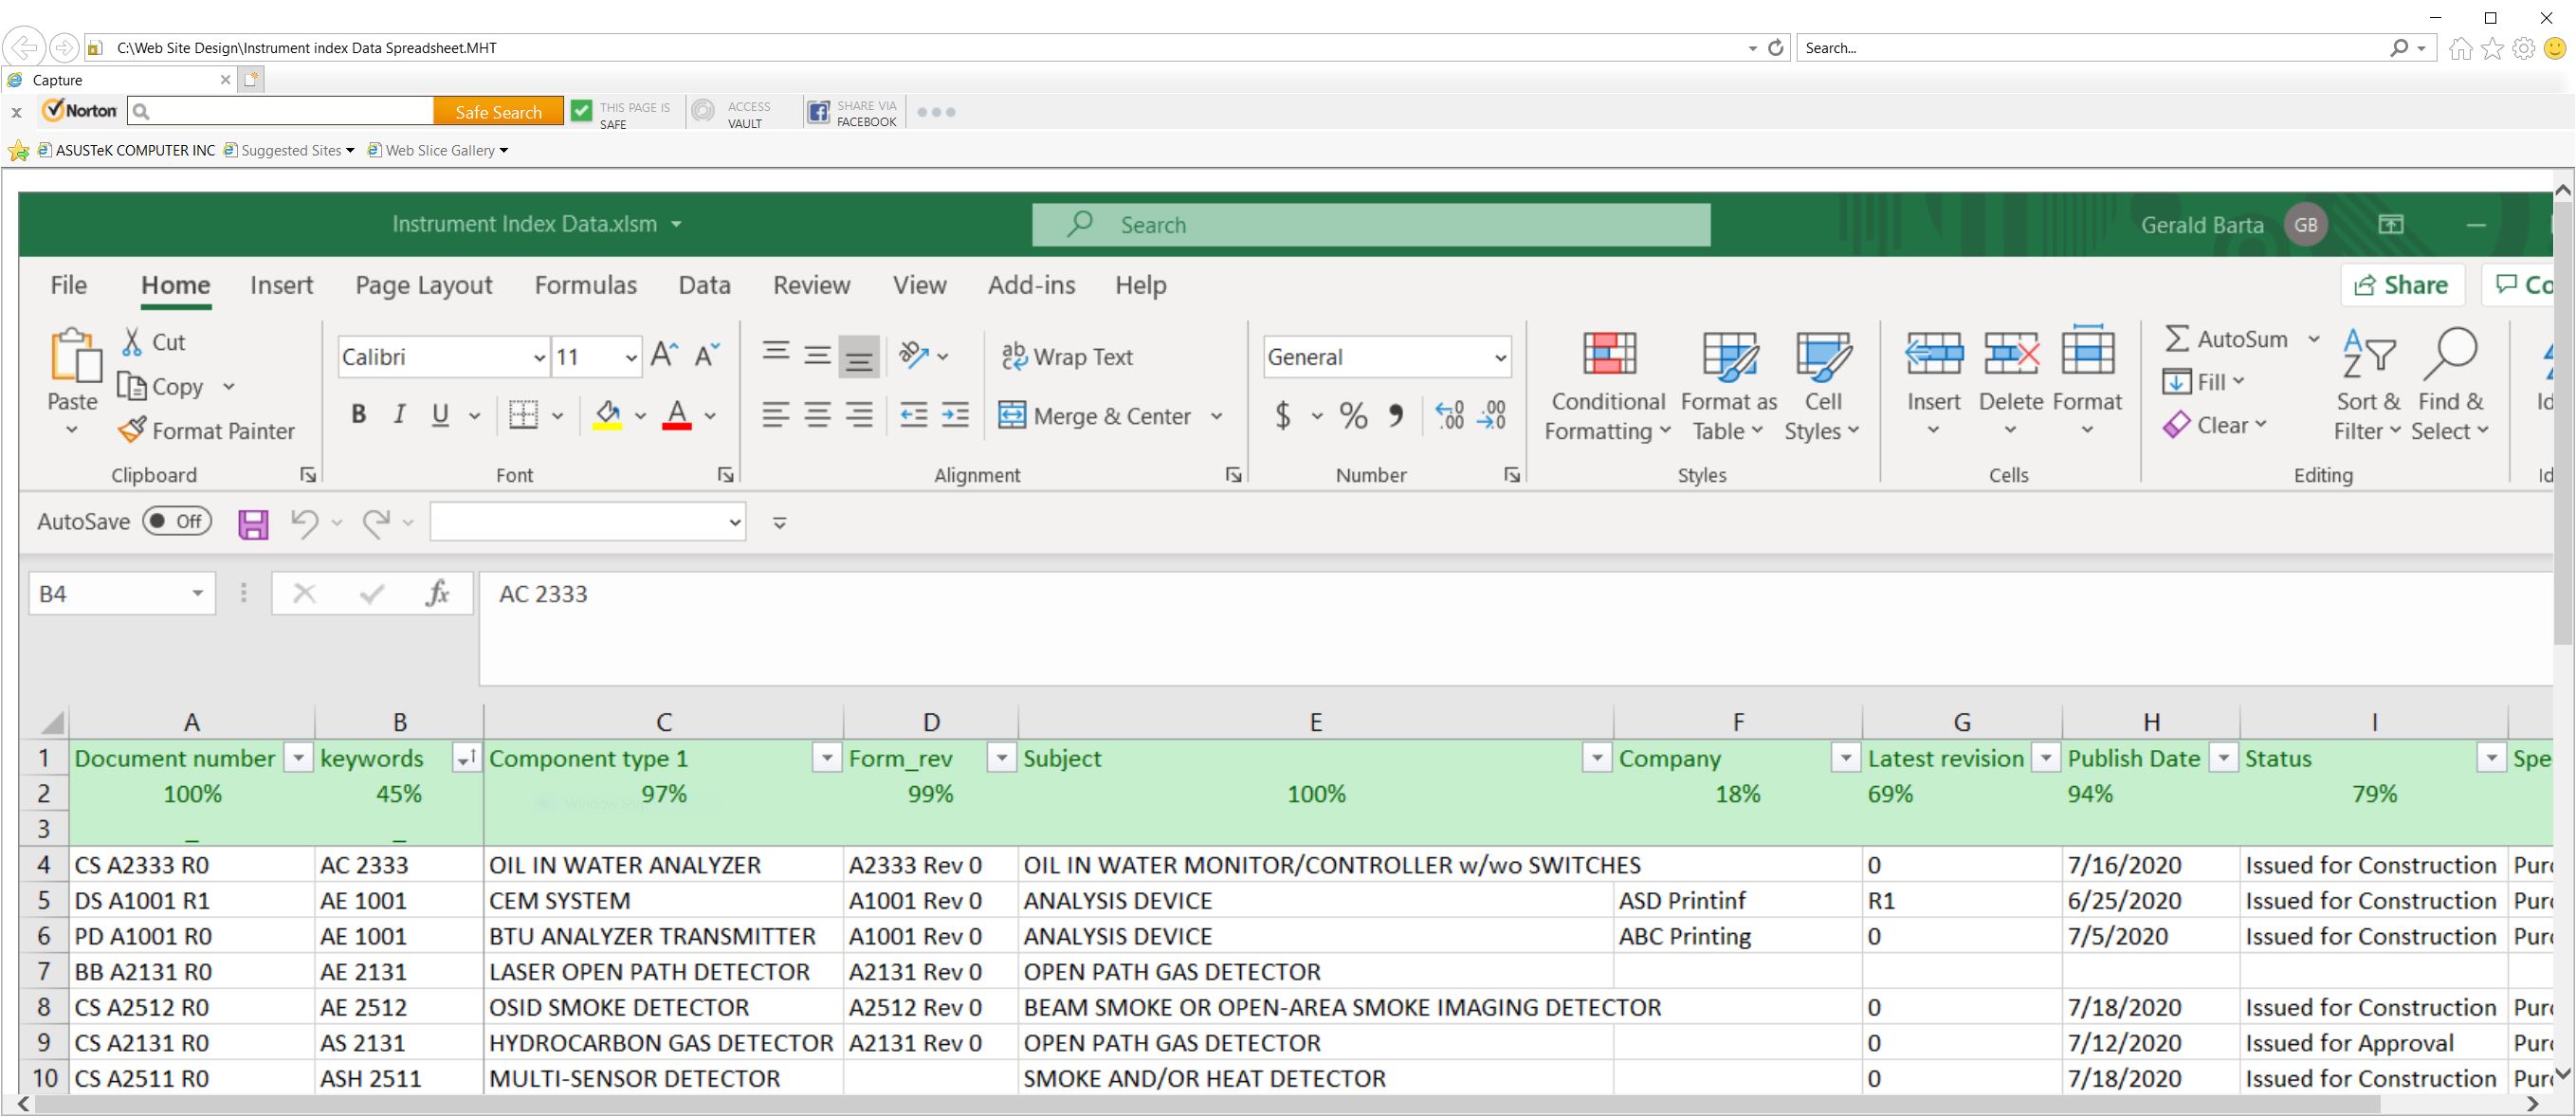Toggle italic formatting
The width and height of the screenshot is (2576, 1117).
(x=399, y=415)
